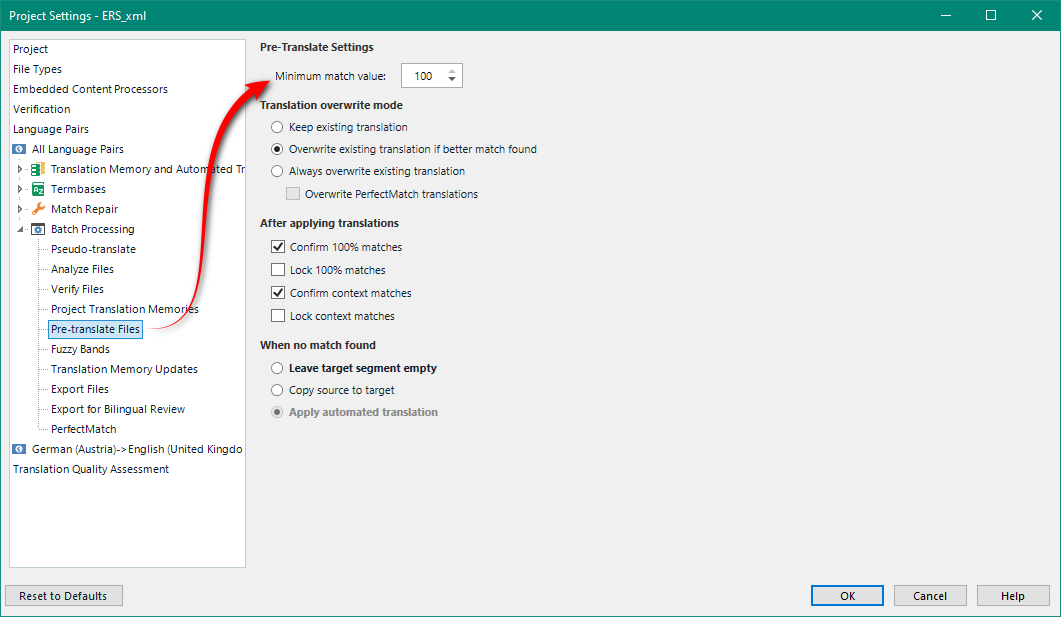Select Always overwrite existing translation

coord(277,171)
